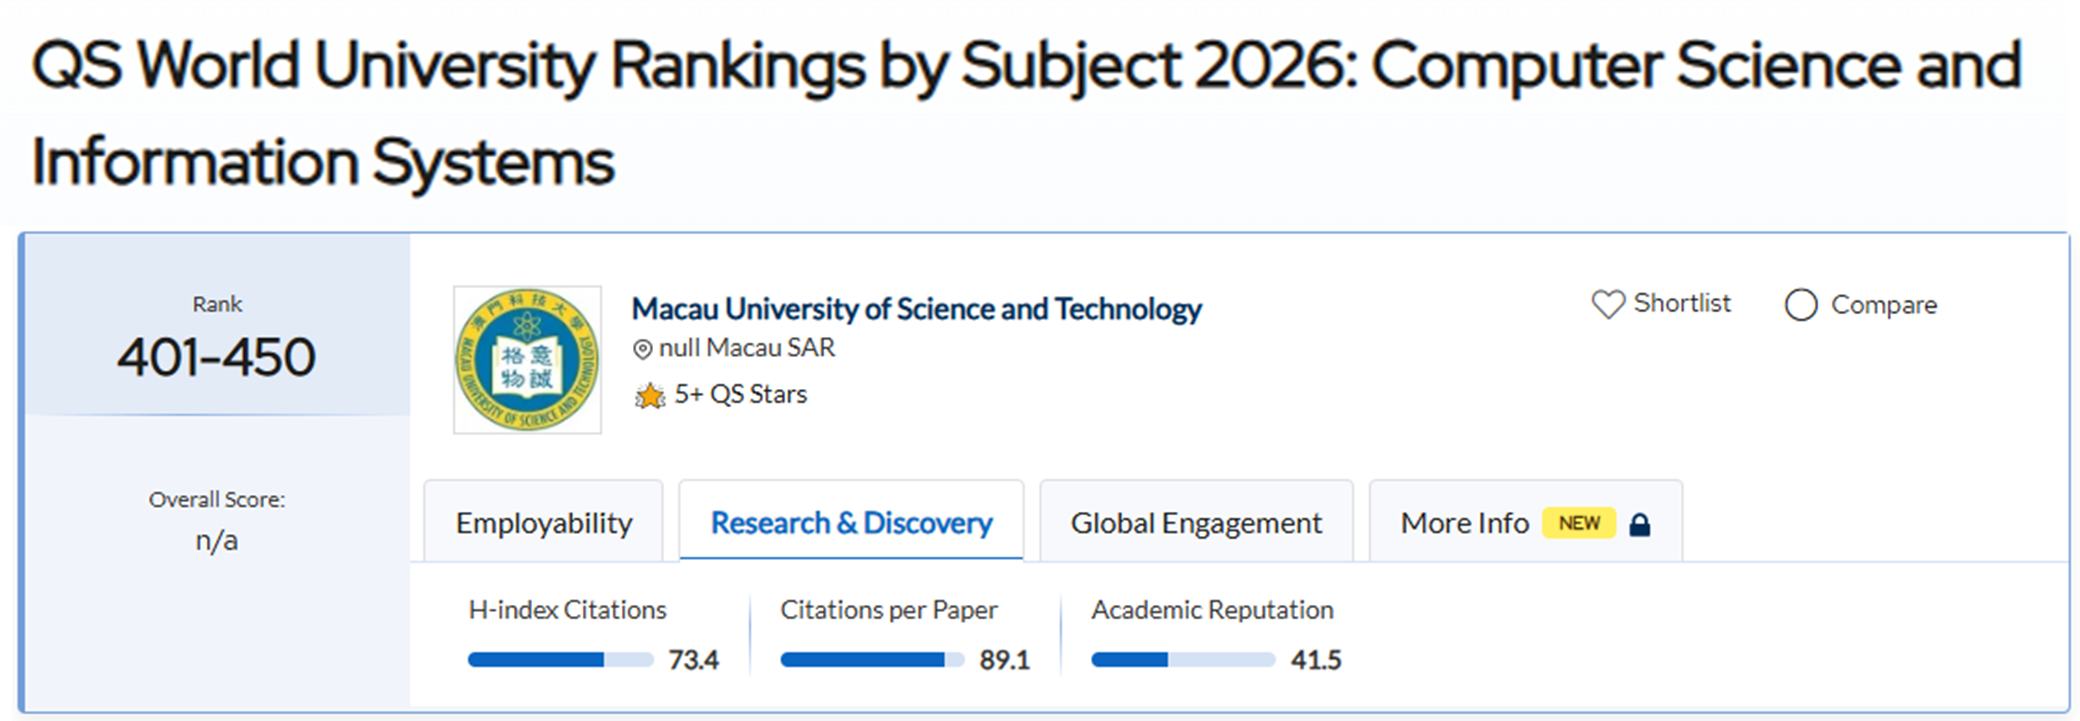Toggle the Compare radio button
This screenshot has width=2080, height=721.
tap(1801, 305)
